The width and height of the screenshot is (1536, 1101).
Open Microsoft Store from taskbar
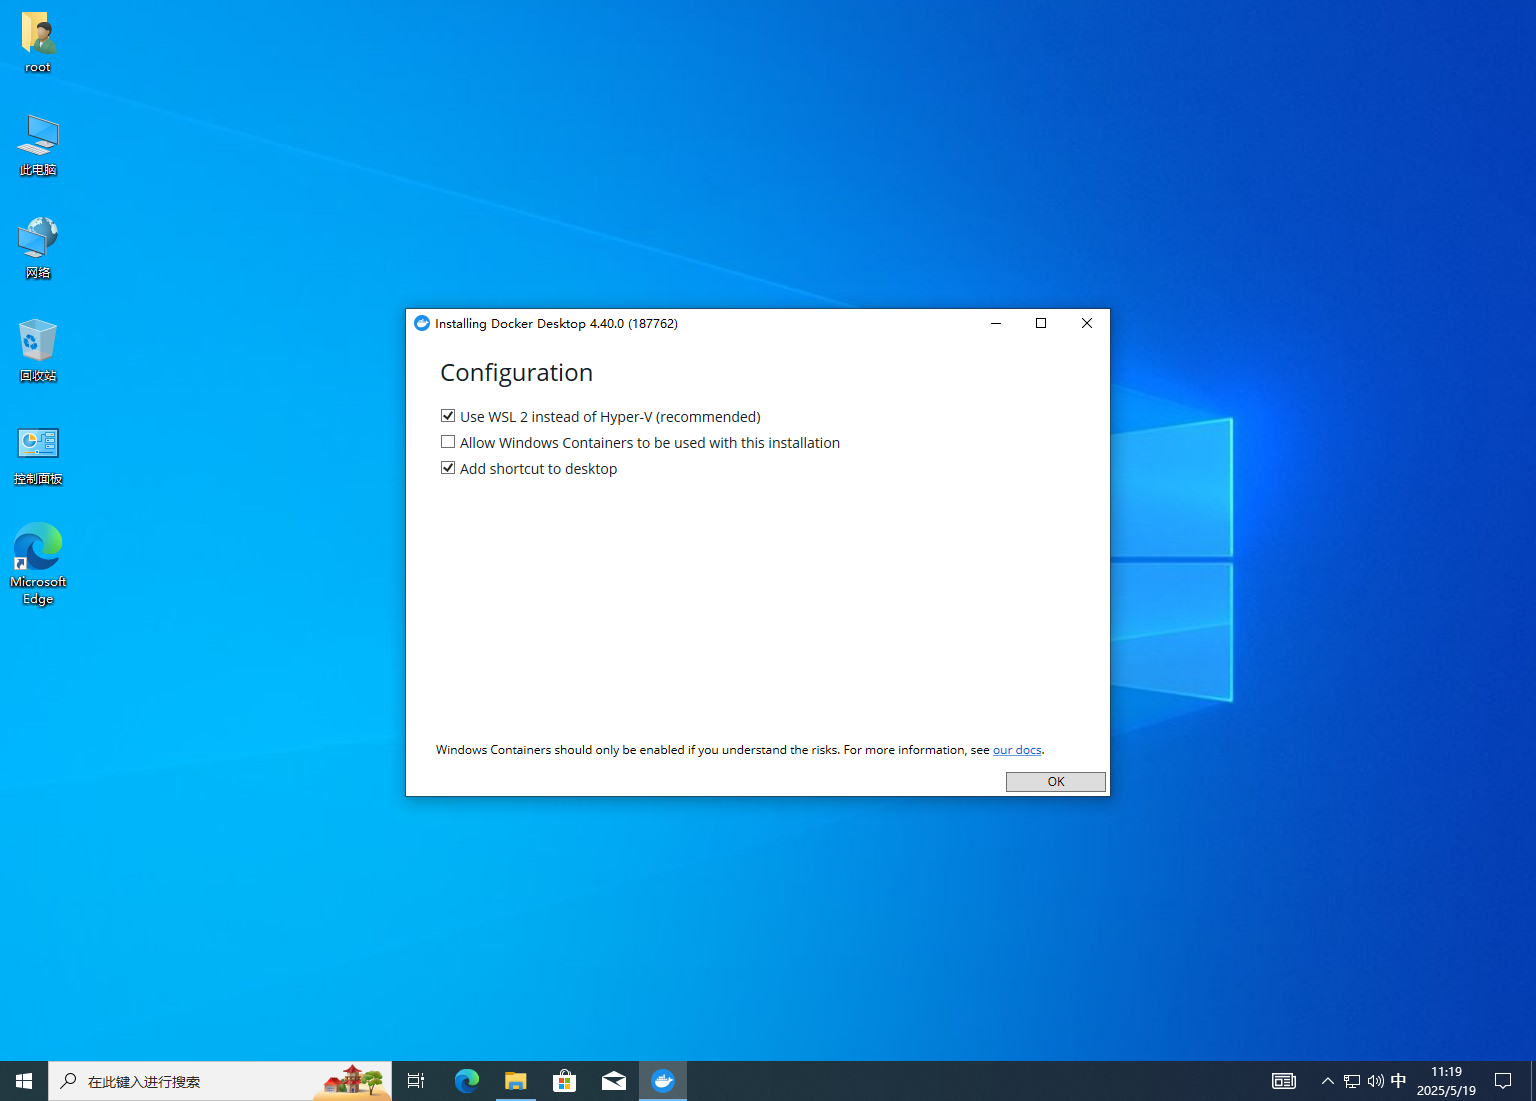tap(565, 1081)
